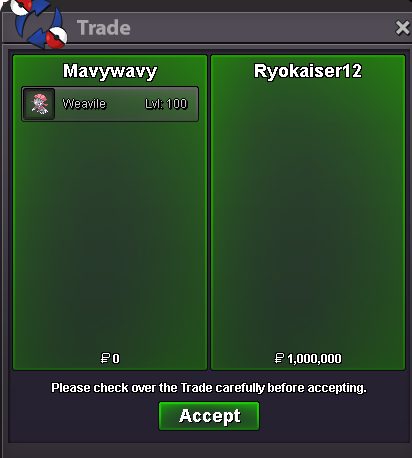The width and height of the screenshot is (412, 458).
Task: Click the Pokedollar symbol beside 0
Action: tap(105, 358)
